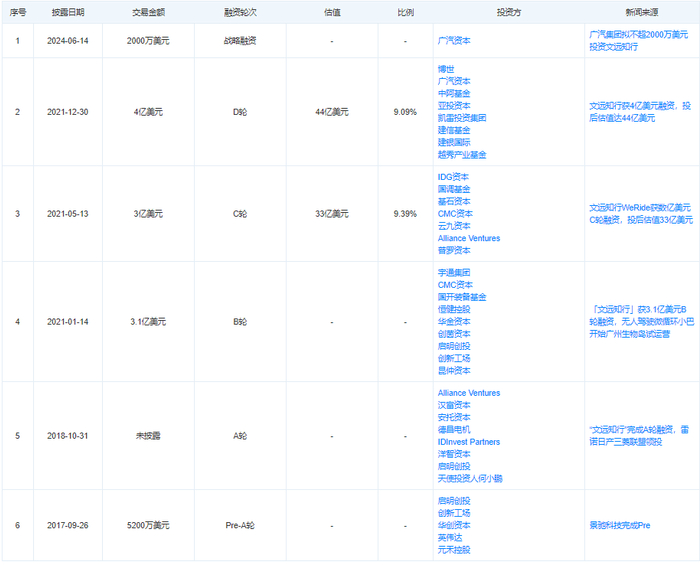Click 创新工场 link in the B轮 row
The width and height of the screenshot is (700, 565).
(x=454, y=358)
